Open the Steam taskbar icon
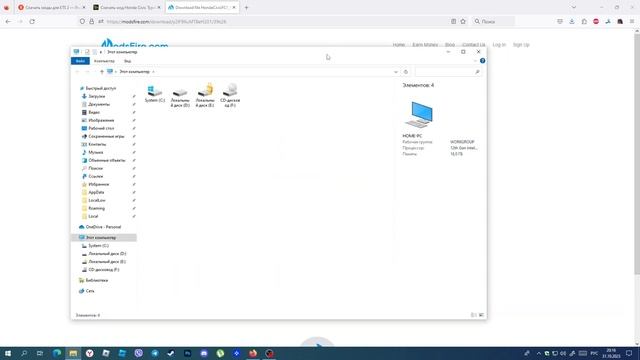Image resolution: width=640 pixels, height=360 pixels. click(x=171, y=353)
